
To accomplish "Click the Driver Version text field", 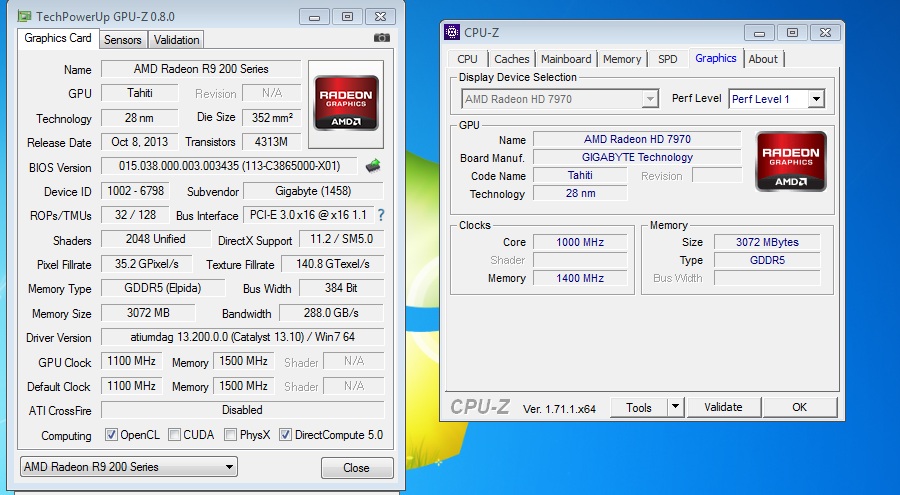I will tap(242, 338).
